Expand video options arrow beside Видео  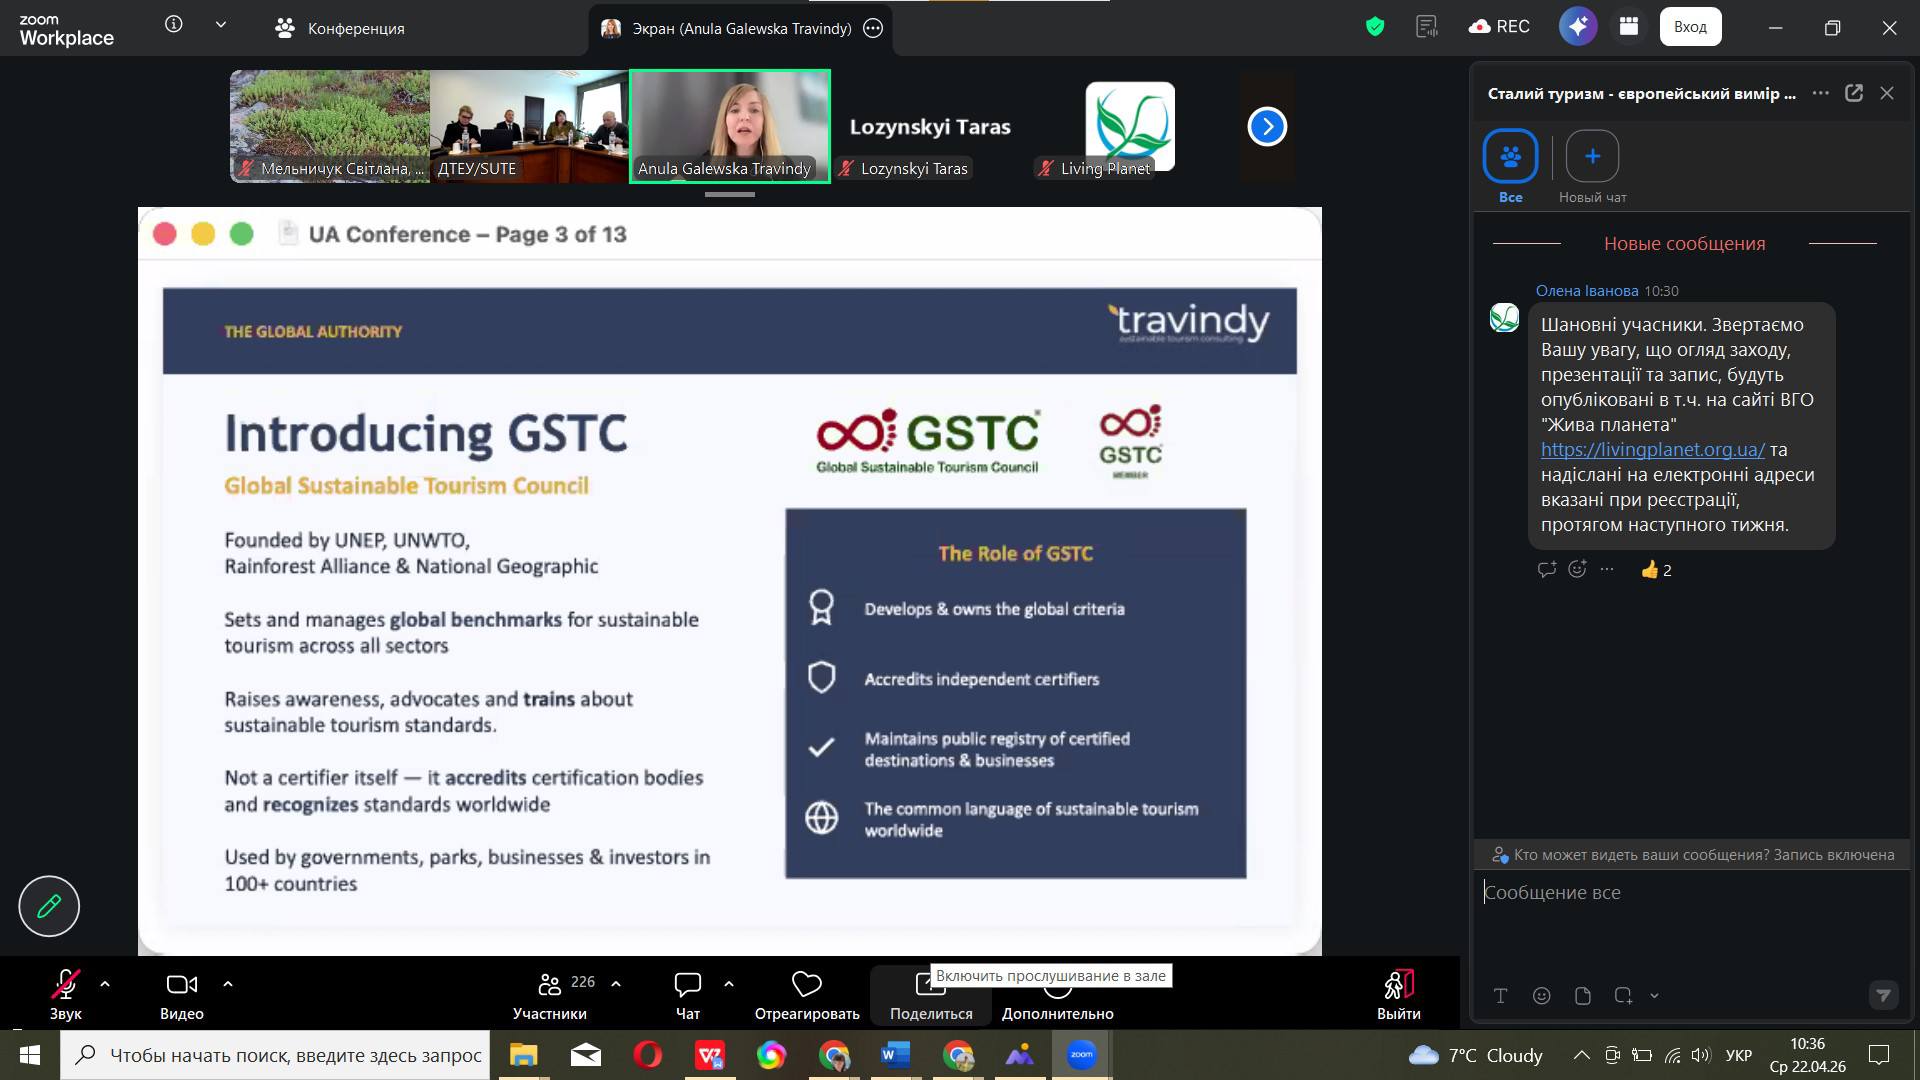click(228, 984)
